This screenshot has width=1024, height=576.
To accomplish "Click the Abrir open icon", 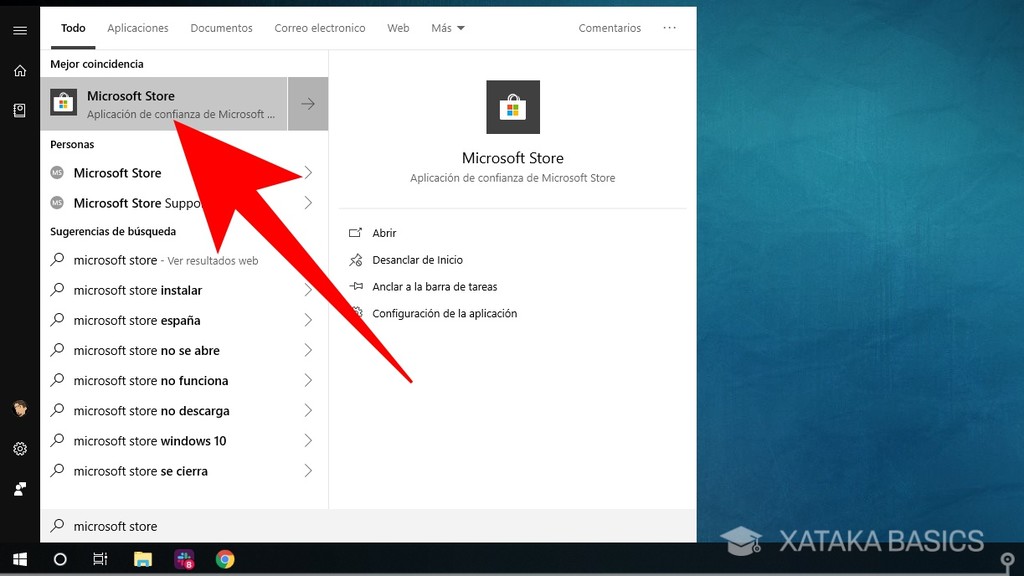I will click(355, 232).
